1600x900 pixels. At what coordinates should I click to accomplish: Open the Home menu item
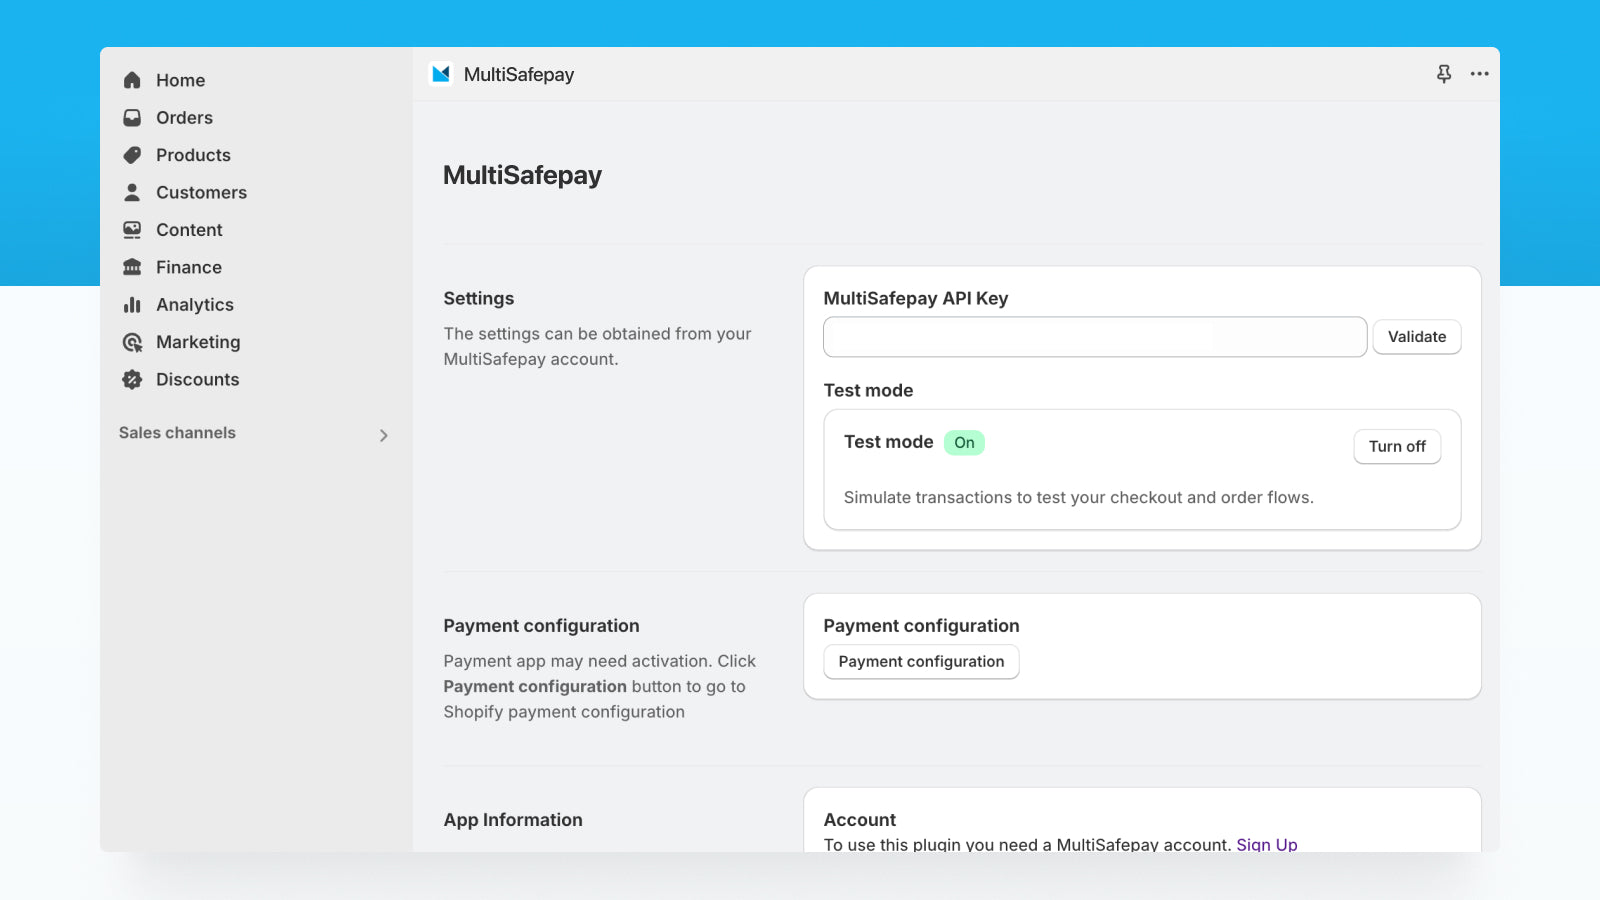coord(180,80)
